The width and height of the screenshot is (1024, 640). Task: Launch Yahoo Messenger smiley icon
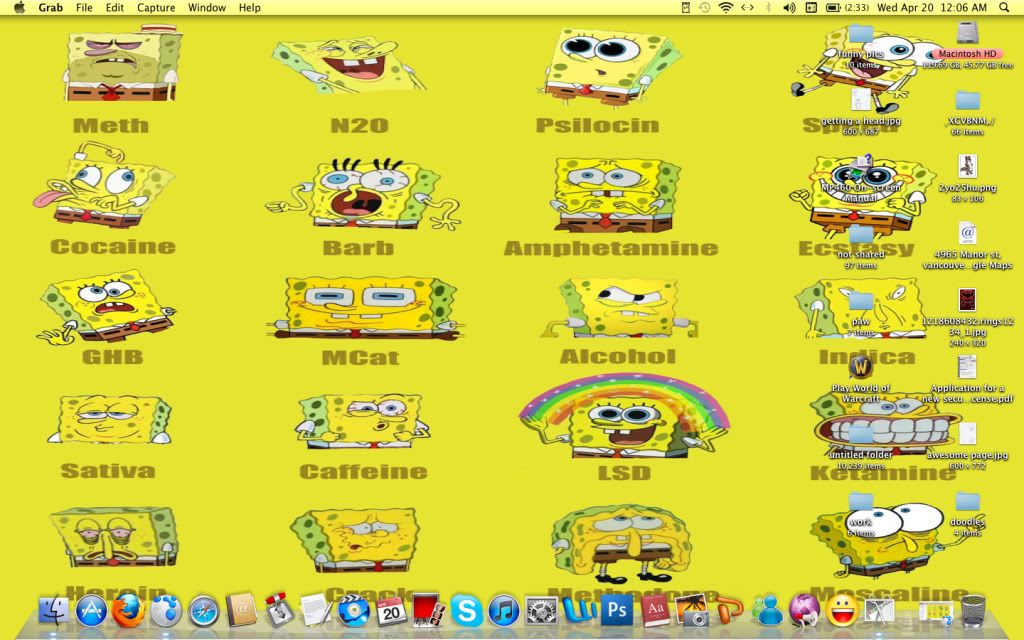pos(842,611)
